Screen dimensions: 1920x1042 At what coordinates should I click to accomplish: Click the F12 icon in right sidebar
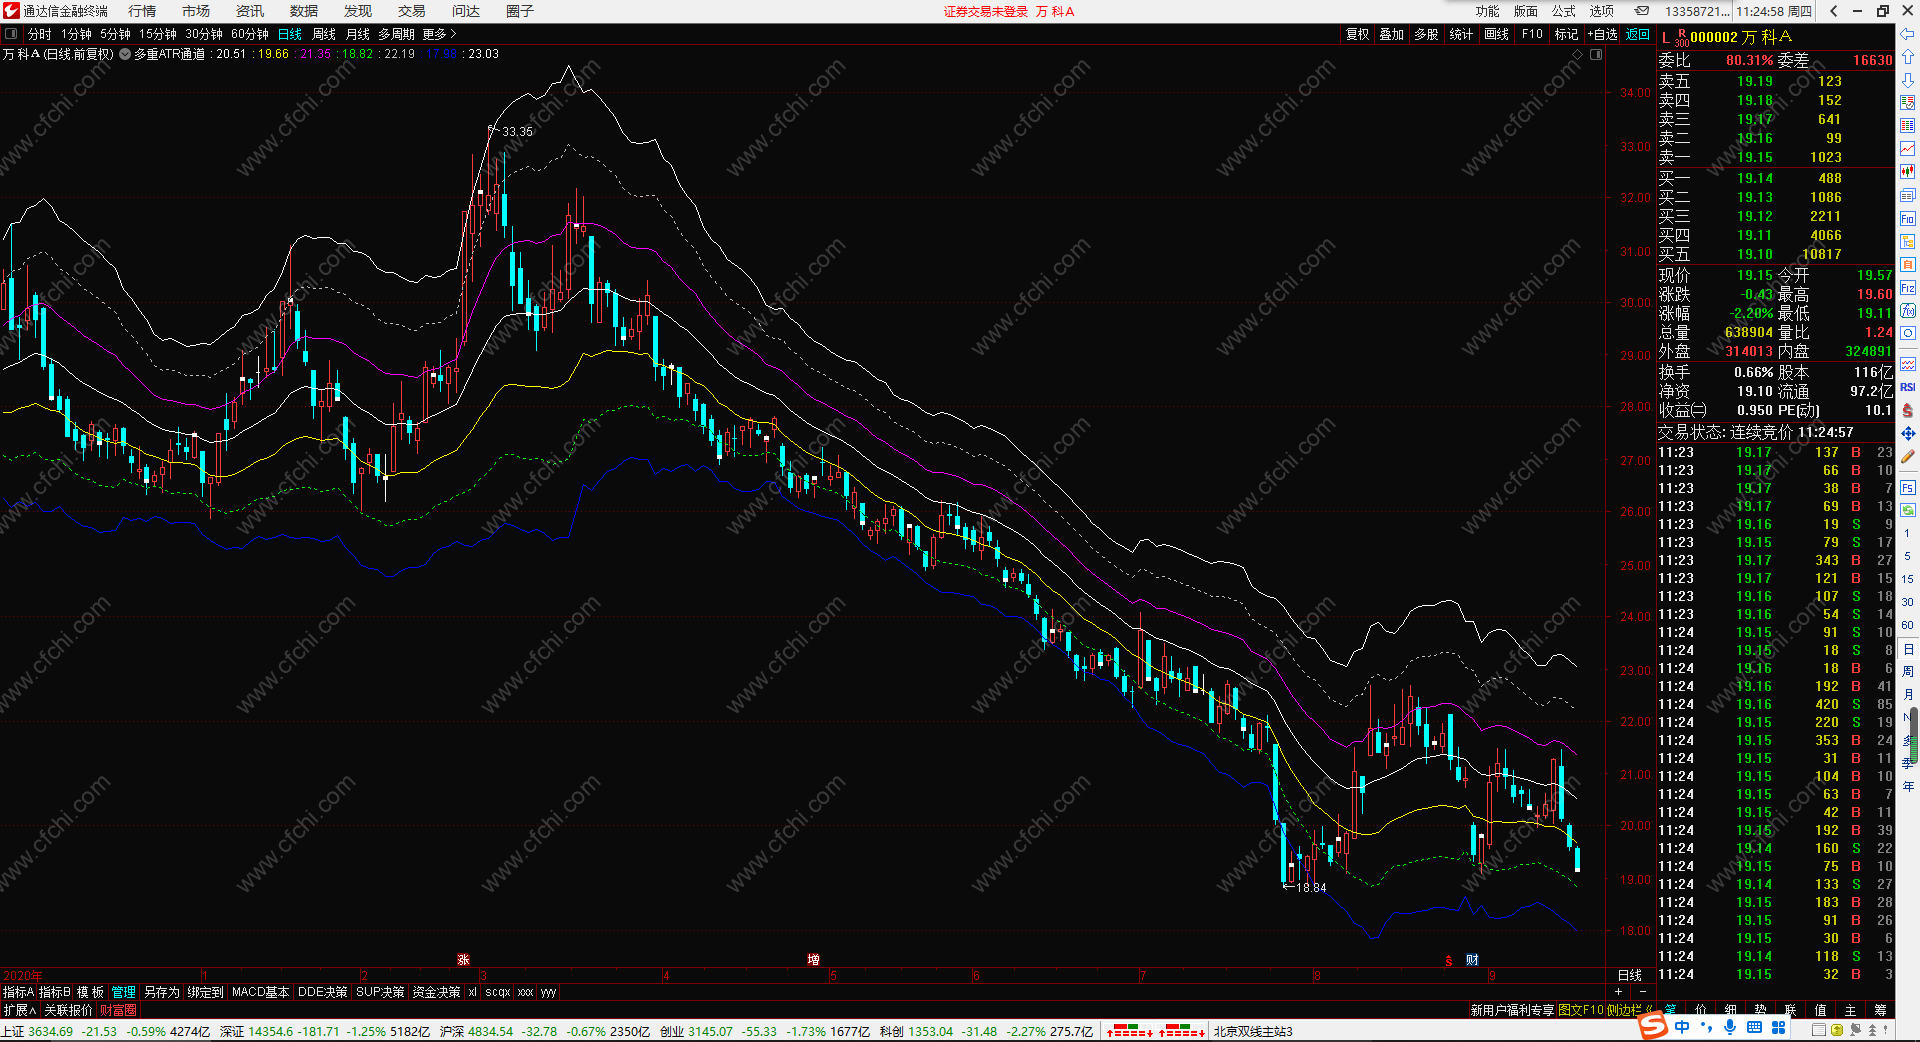tap(1907, 287)
